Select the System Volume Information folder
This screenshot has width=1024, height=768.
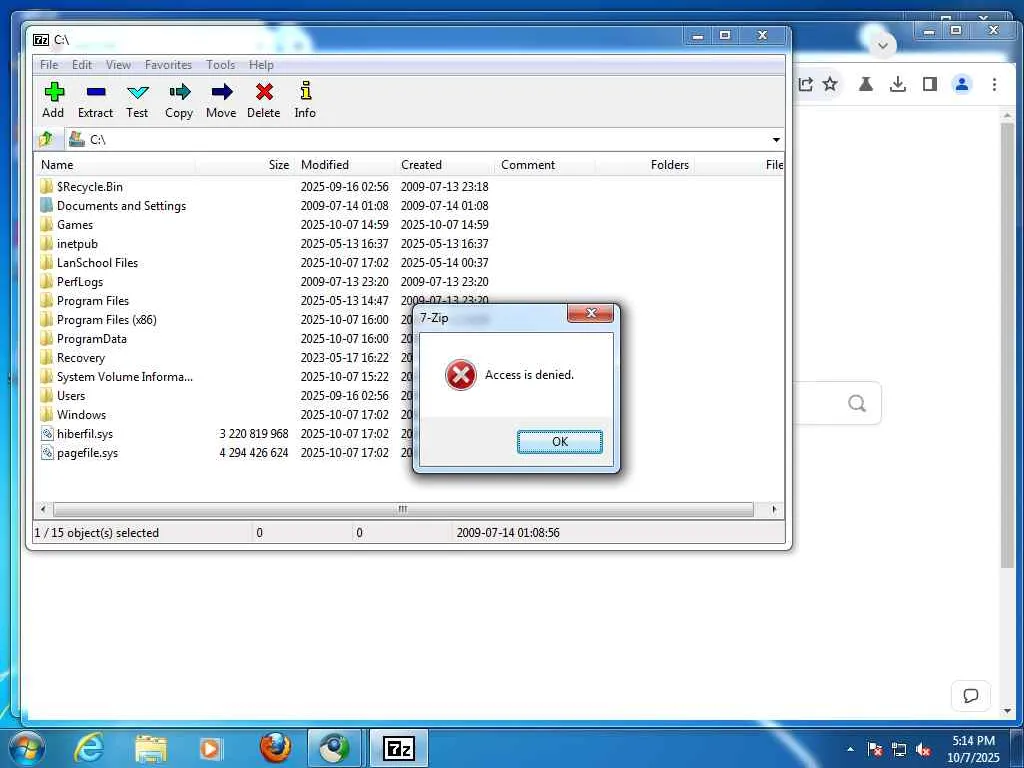click(x=125, y=377)
